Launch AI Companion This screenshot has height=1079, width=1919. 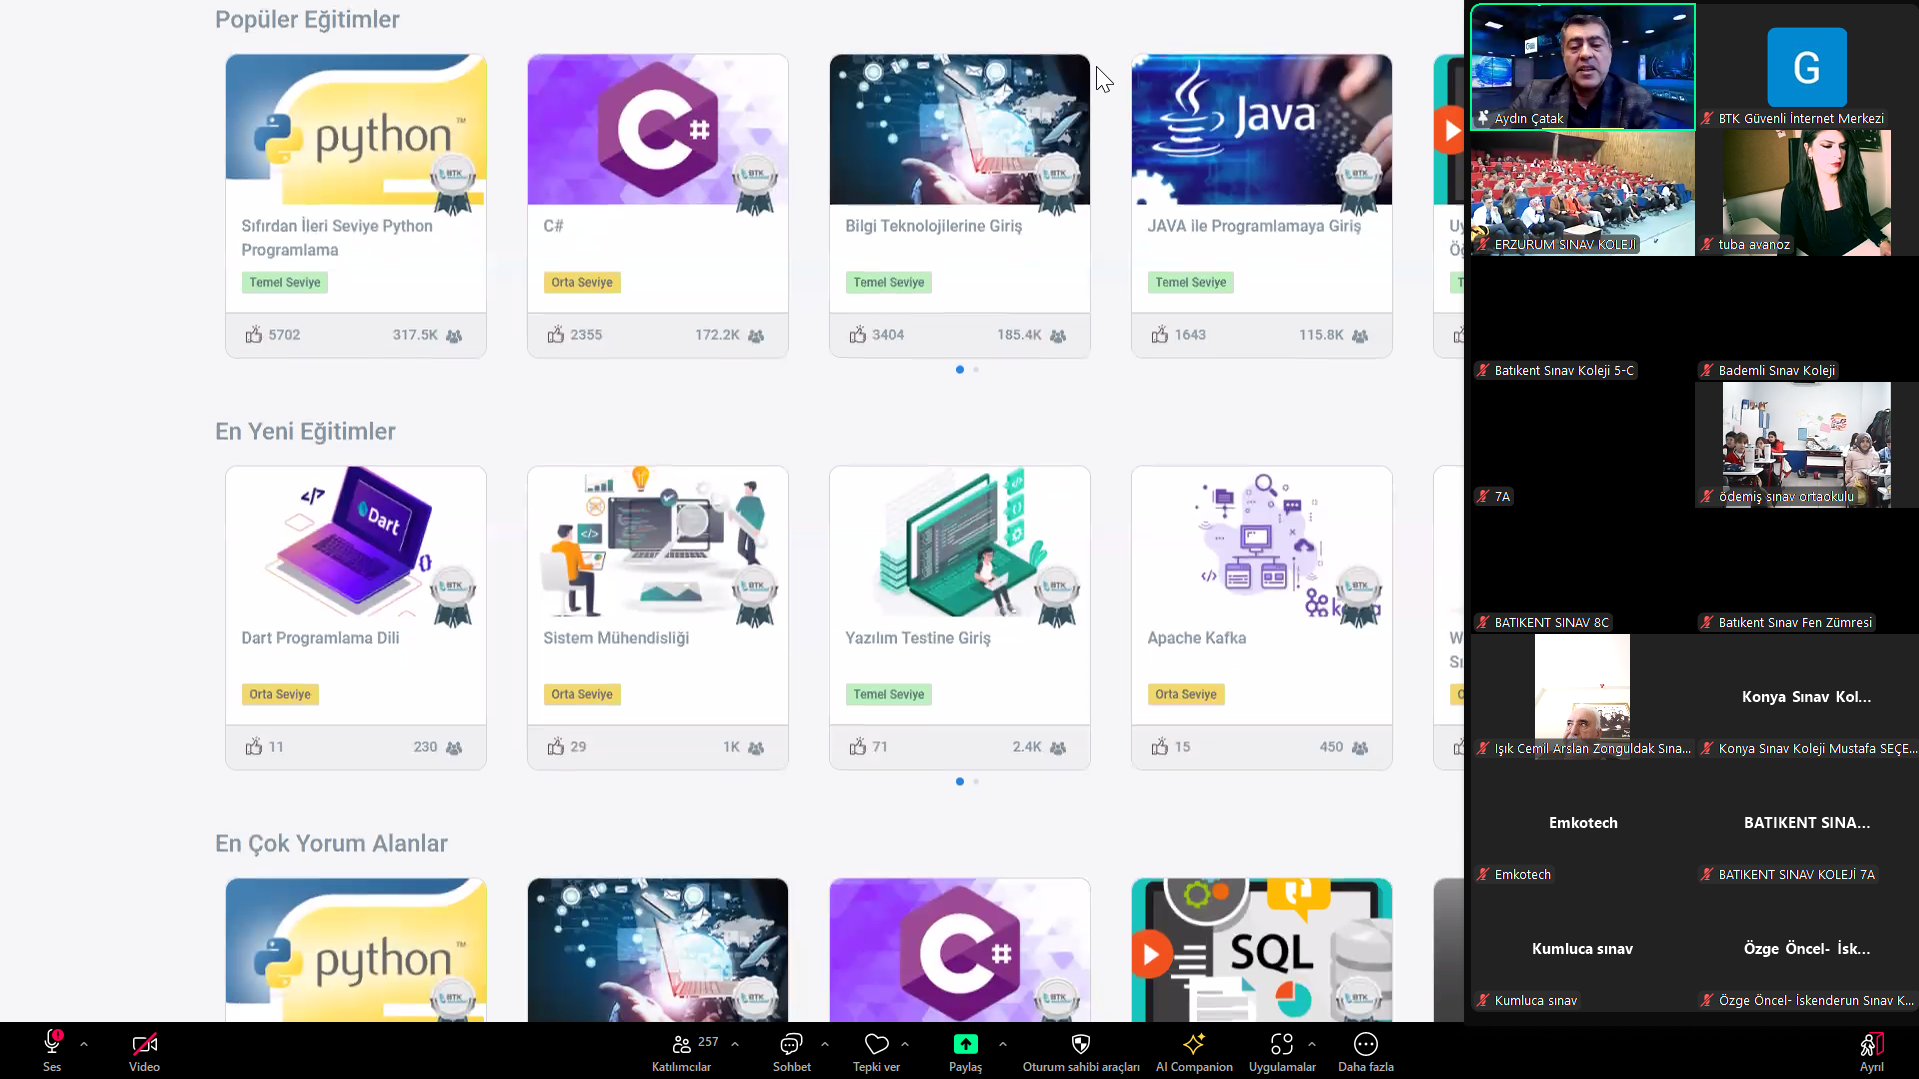1194,1051
